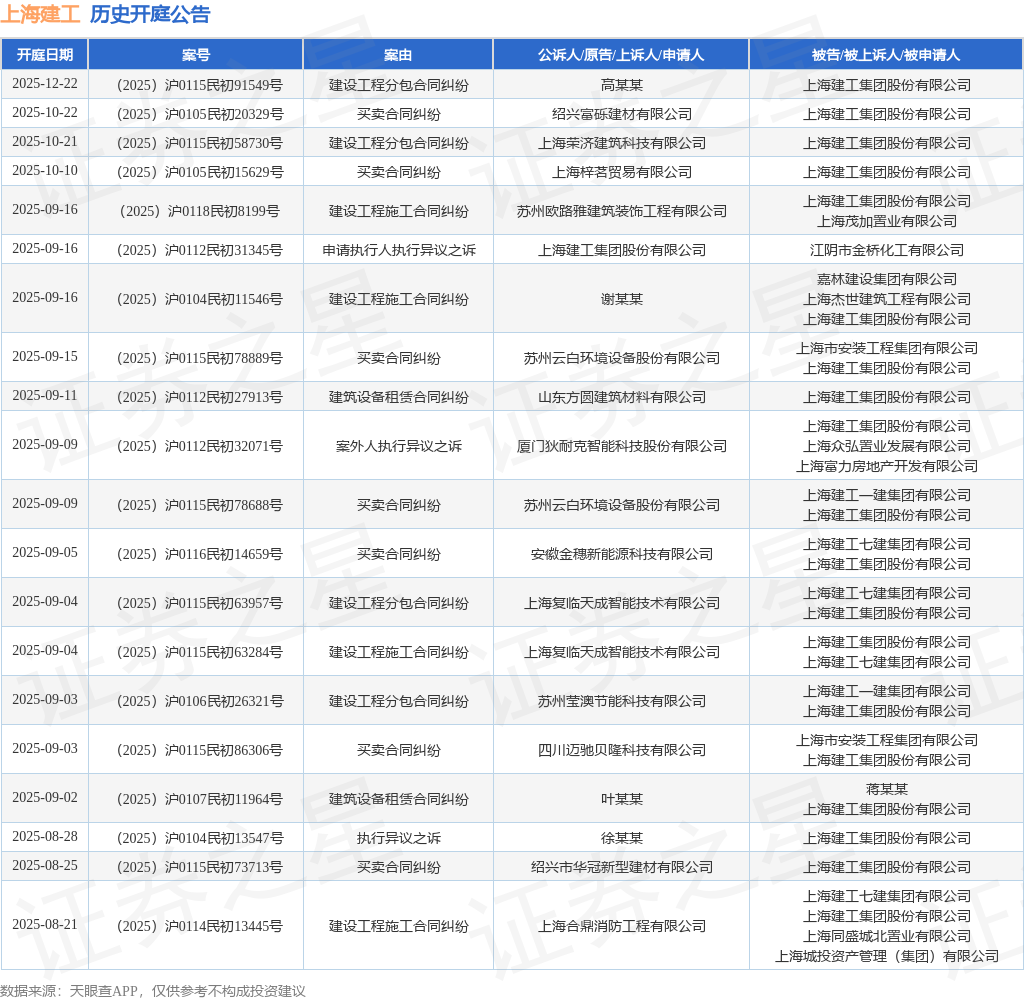Select the '公诉人/原告/上诉人/申请人' column header
Screen dimensions: 1024x1000
pos(621,55)
